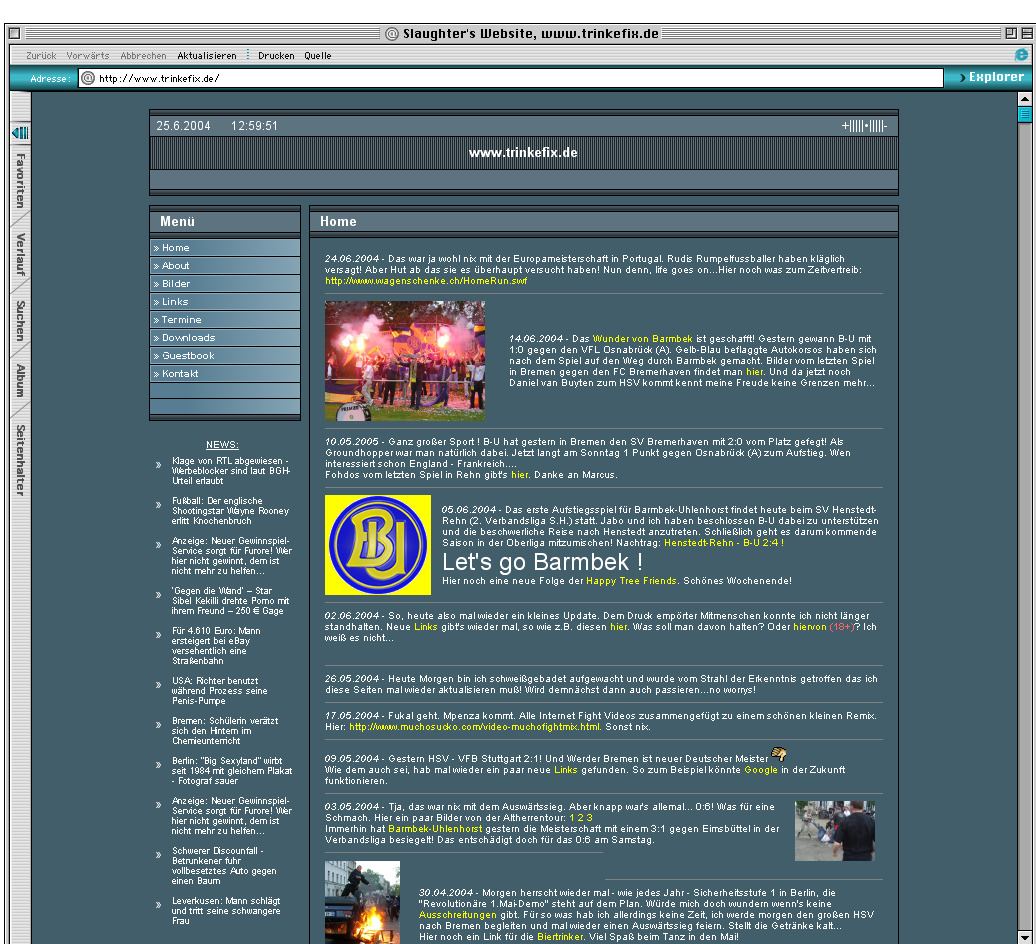The image size is (1036, 944).
Task: Open the Henstedt-Rehn - B-U 2:4 link
Action: coord(723,542)
